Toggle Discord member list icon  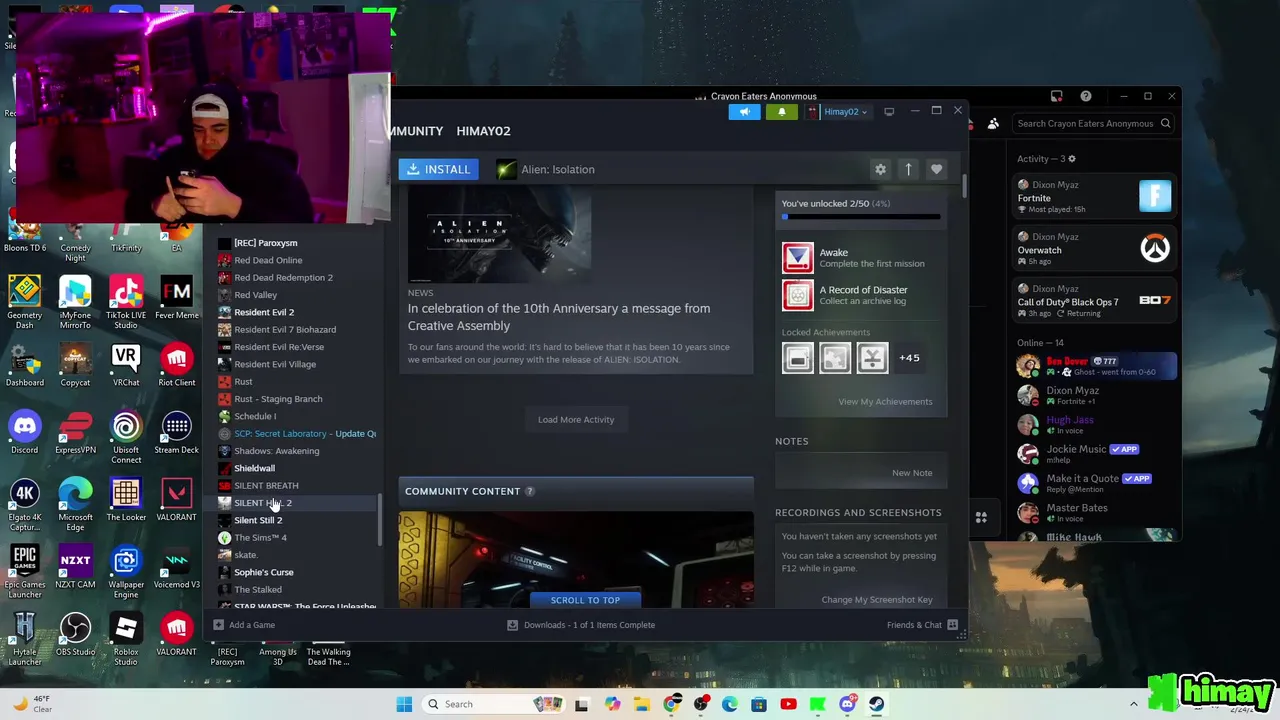993,124
